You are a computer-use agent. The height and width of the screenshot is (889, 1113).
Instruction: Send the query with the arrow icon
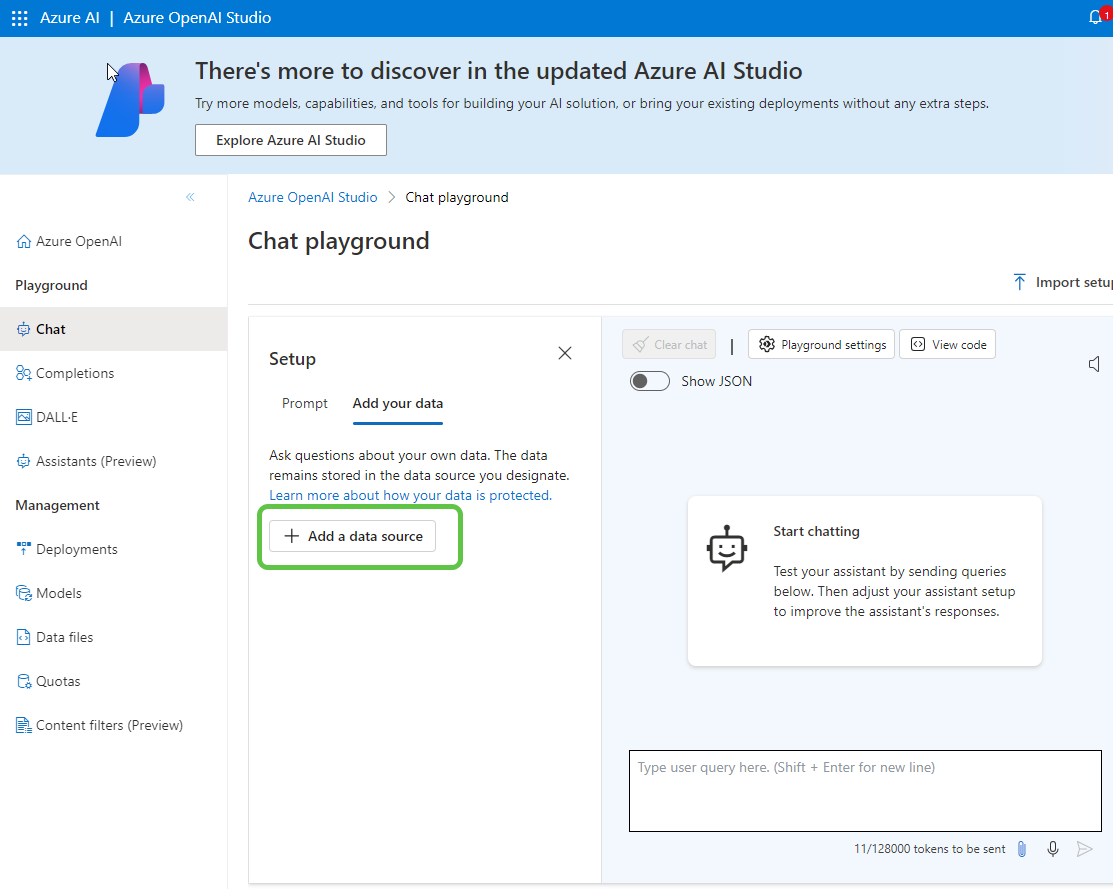(x=1084, y=848)
